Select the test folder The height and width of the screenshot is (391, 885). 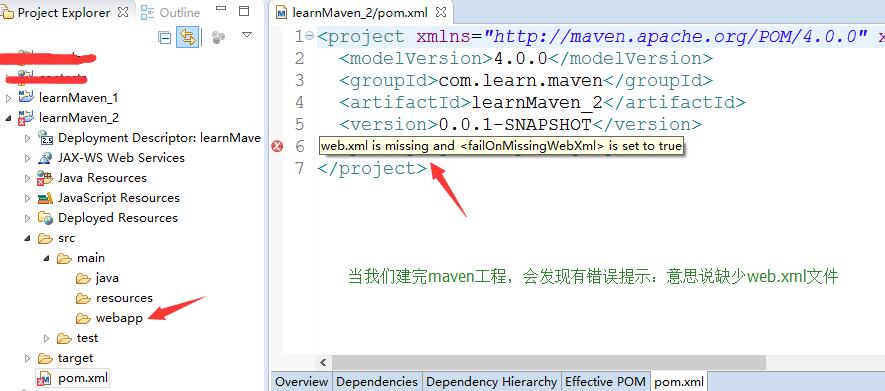[87, 338]
